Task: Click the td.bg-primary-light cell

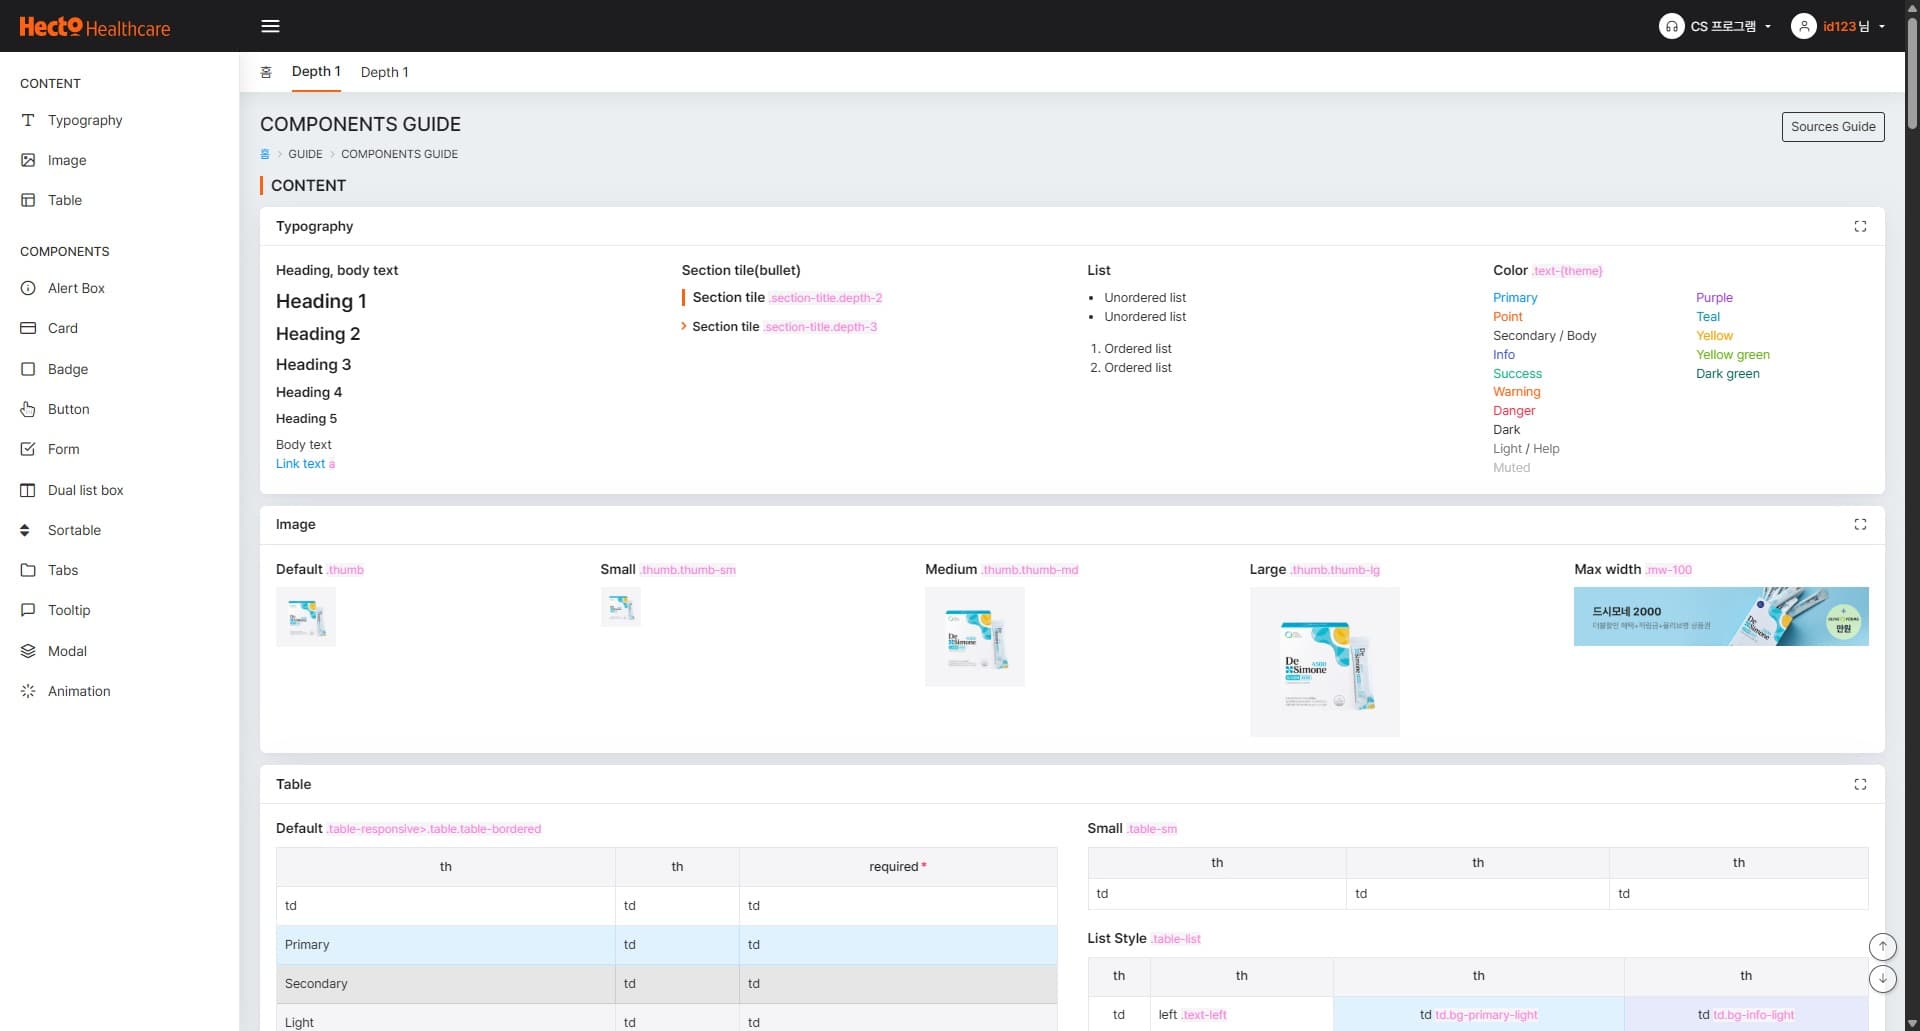Action: [1478, 1015]
